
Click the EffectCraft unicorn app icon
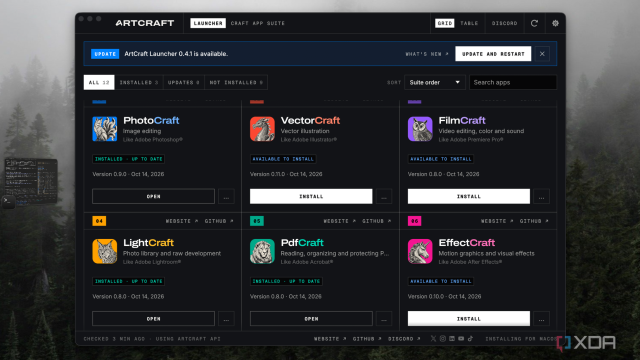click(420, 251)
